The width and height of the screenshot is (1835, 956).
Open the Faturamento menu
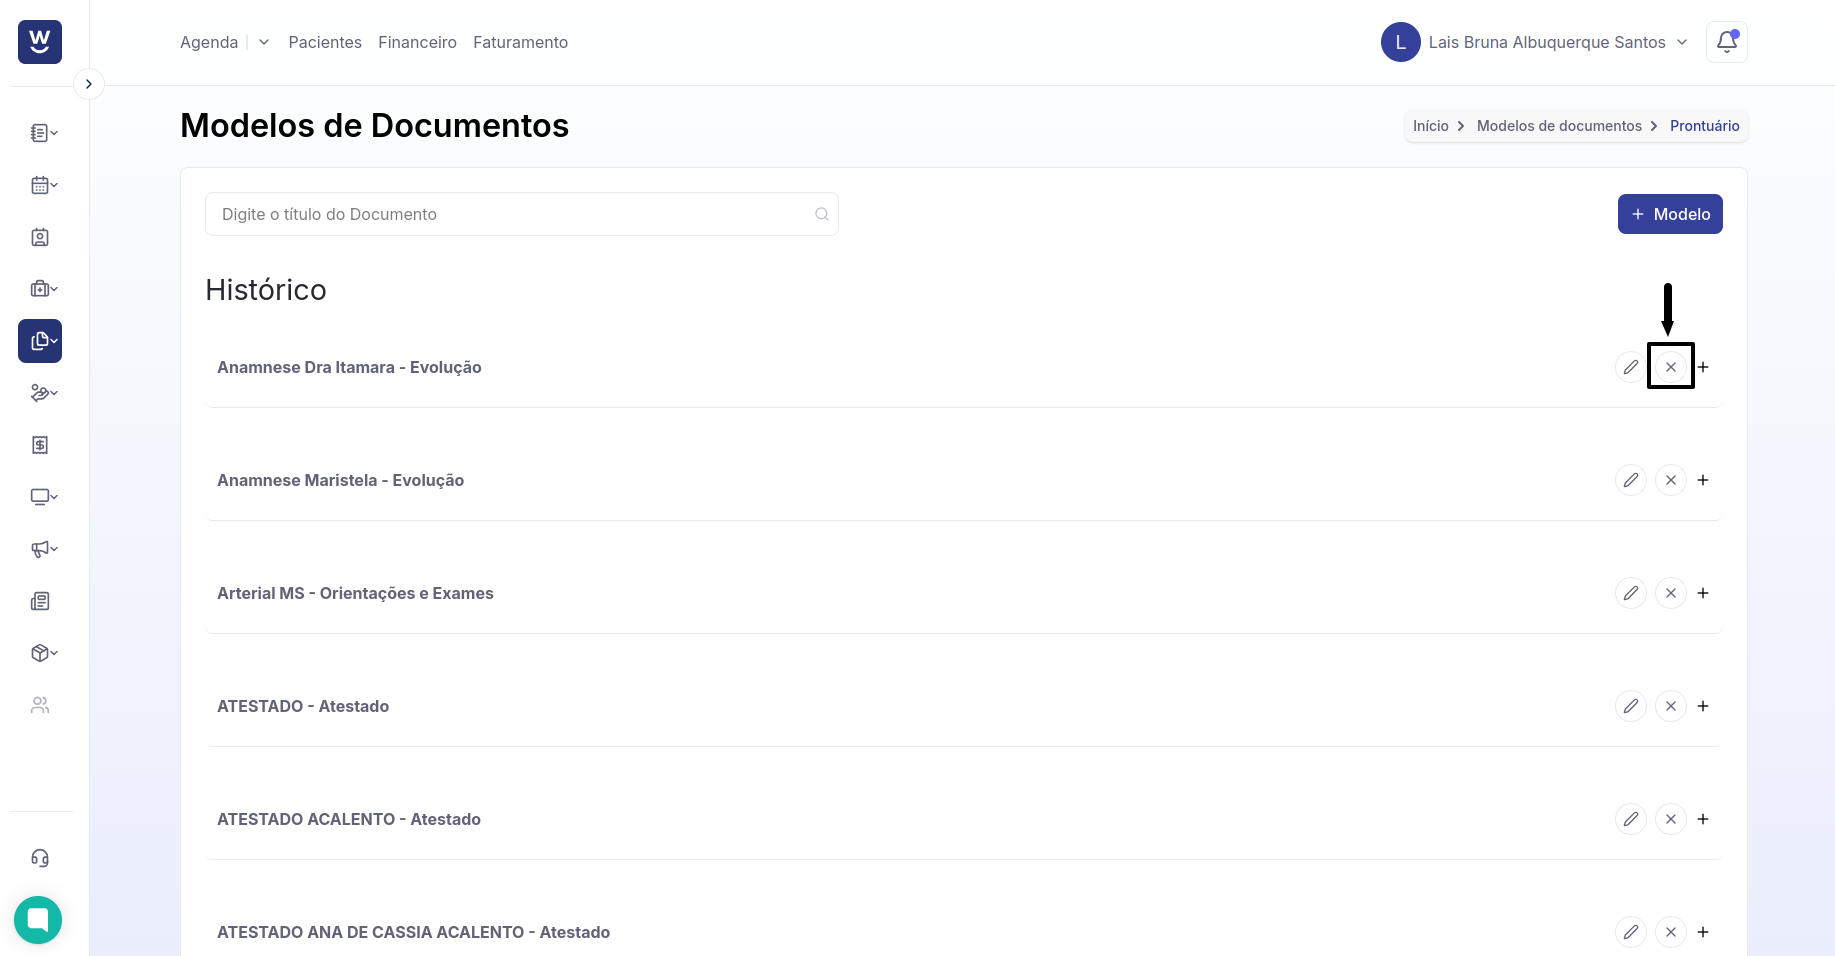(x=520, y=42)
